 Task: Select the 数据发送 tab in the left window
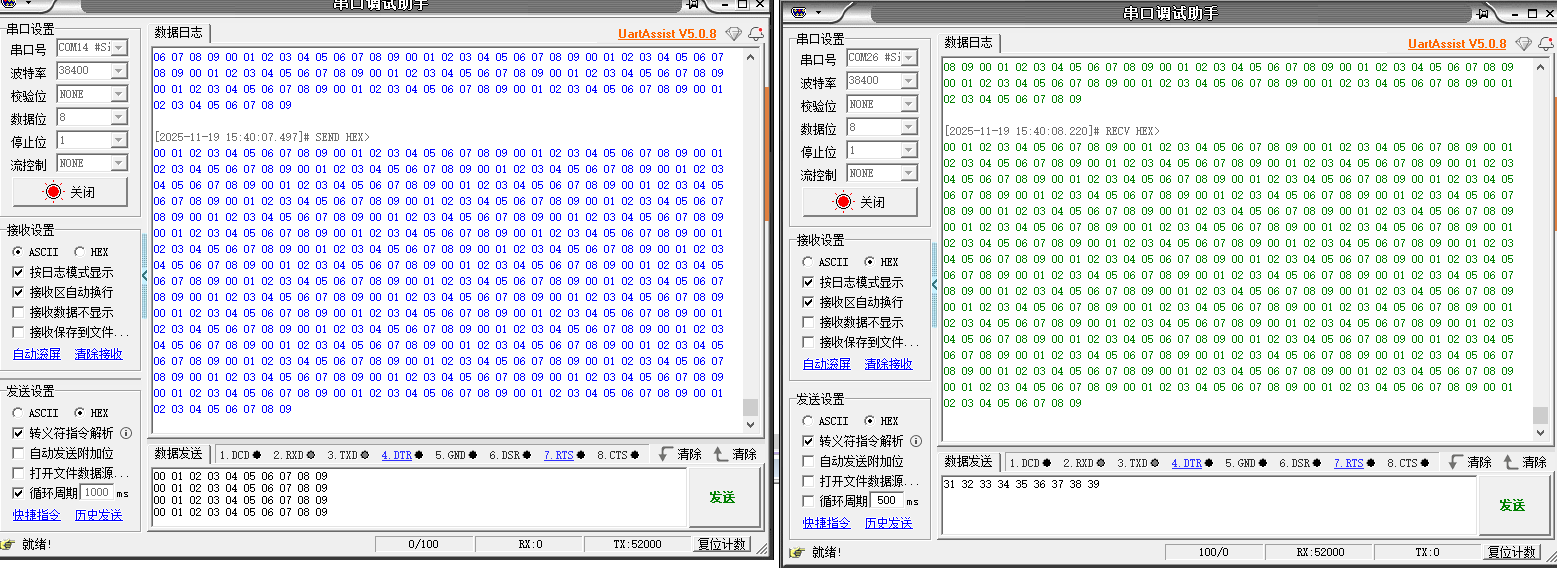(x=178, y=454)
